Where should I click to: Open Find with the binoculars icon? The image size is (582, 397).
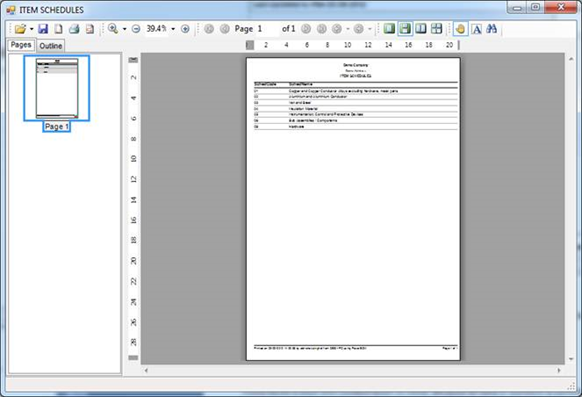tap(491, 29)
